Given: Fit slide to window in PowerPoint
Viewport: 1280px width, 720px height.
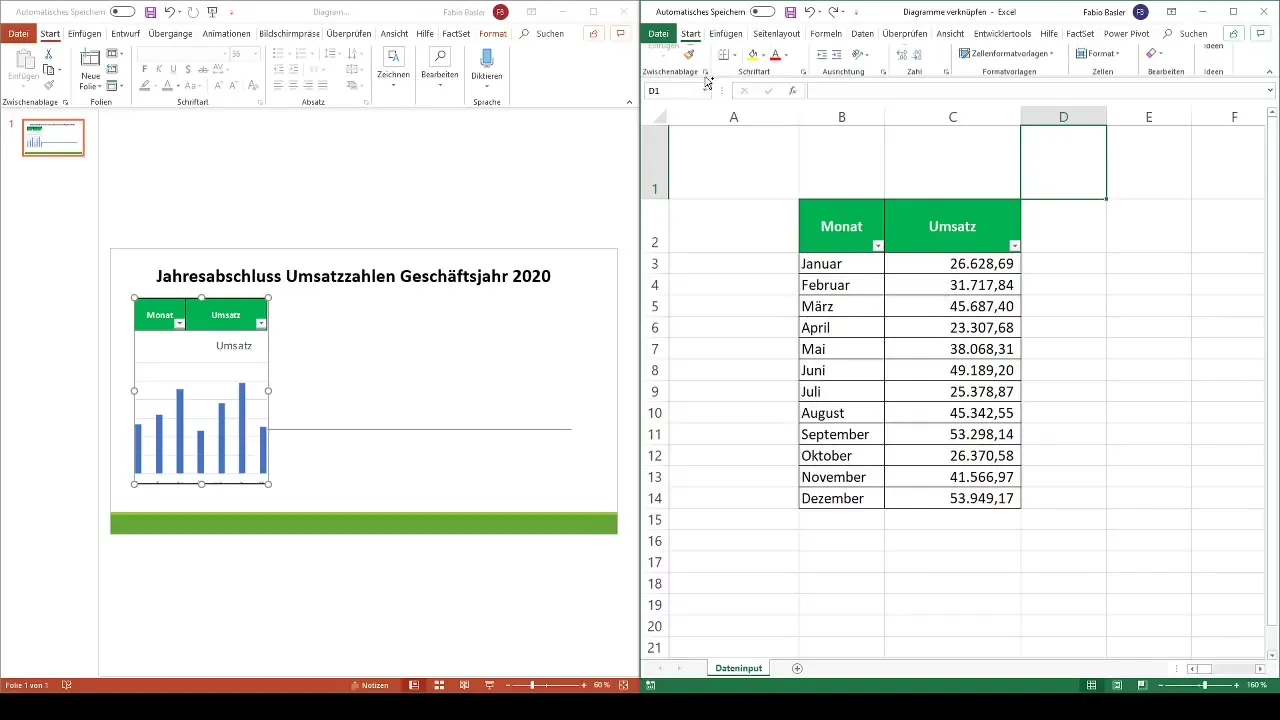Looking at the screenshot, I should tap(624, 685).
